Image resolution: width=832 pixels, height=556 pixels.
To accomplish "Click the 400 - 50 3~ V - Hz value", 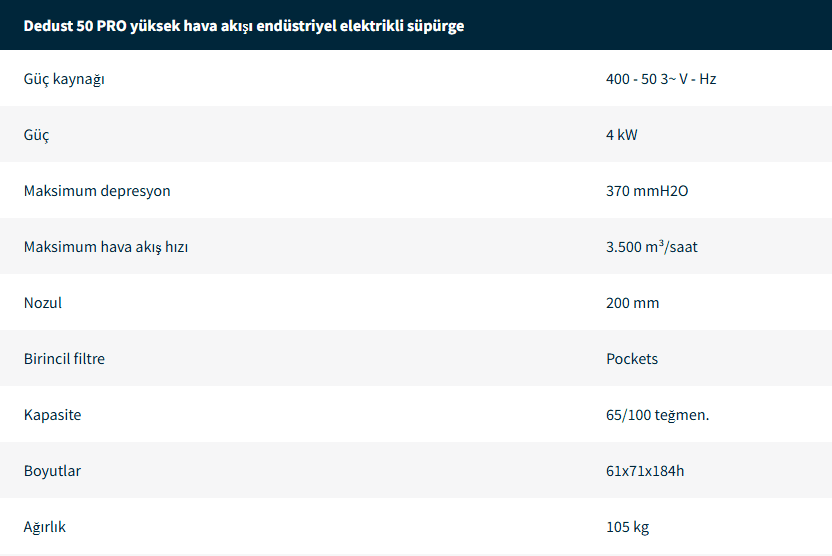I will coord(661,79).
